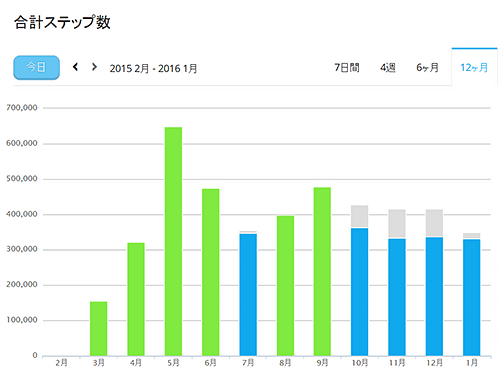
Task: Click the blue 12月 bar
Action: click(434, 296)
